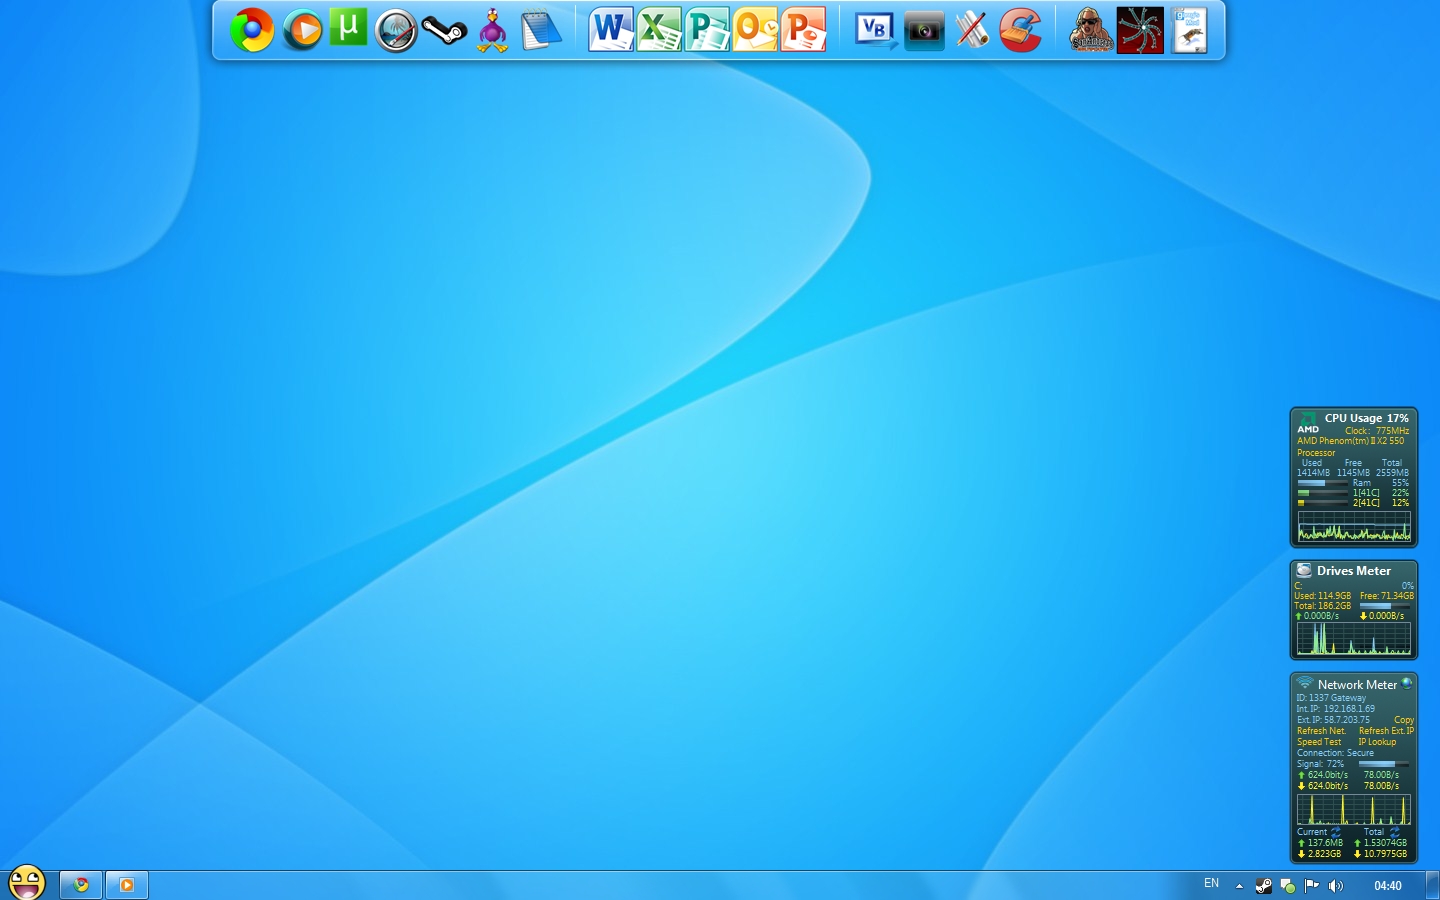Viewport: 1440px width, 900px height.
Task: Launch Microsoft Outlook from the dock
Action: [755, 30]
